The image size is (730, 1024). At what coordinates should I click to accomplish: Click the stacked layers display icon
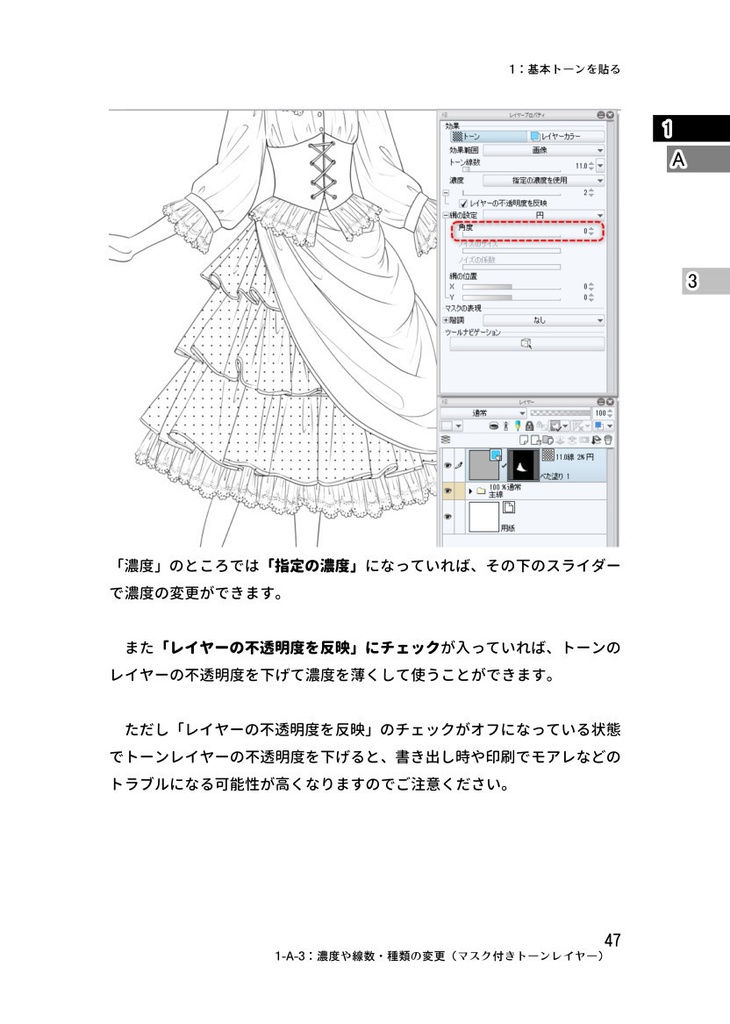tap(445, 440)
